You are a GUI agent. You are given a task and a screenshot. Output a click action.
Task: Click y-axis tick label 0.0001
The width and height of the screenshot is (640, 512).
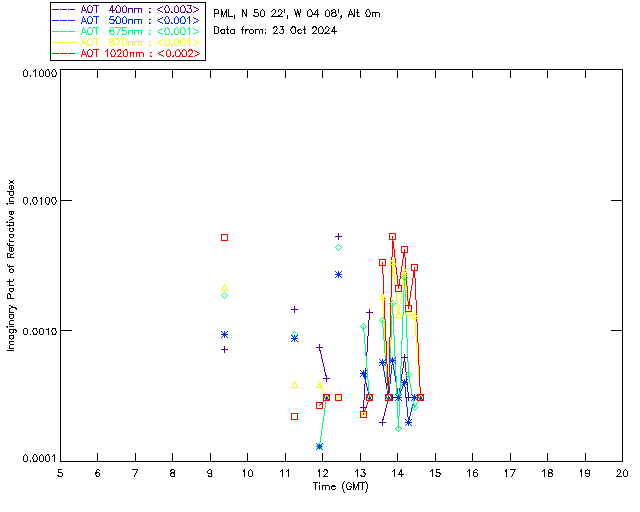click(x=39, y=459)
